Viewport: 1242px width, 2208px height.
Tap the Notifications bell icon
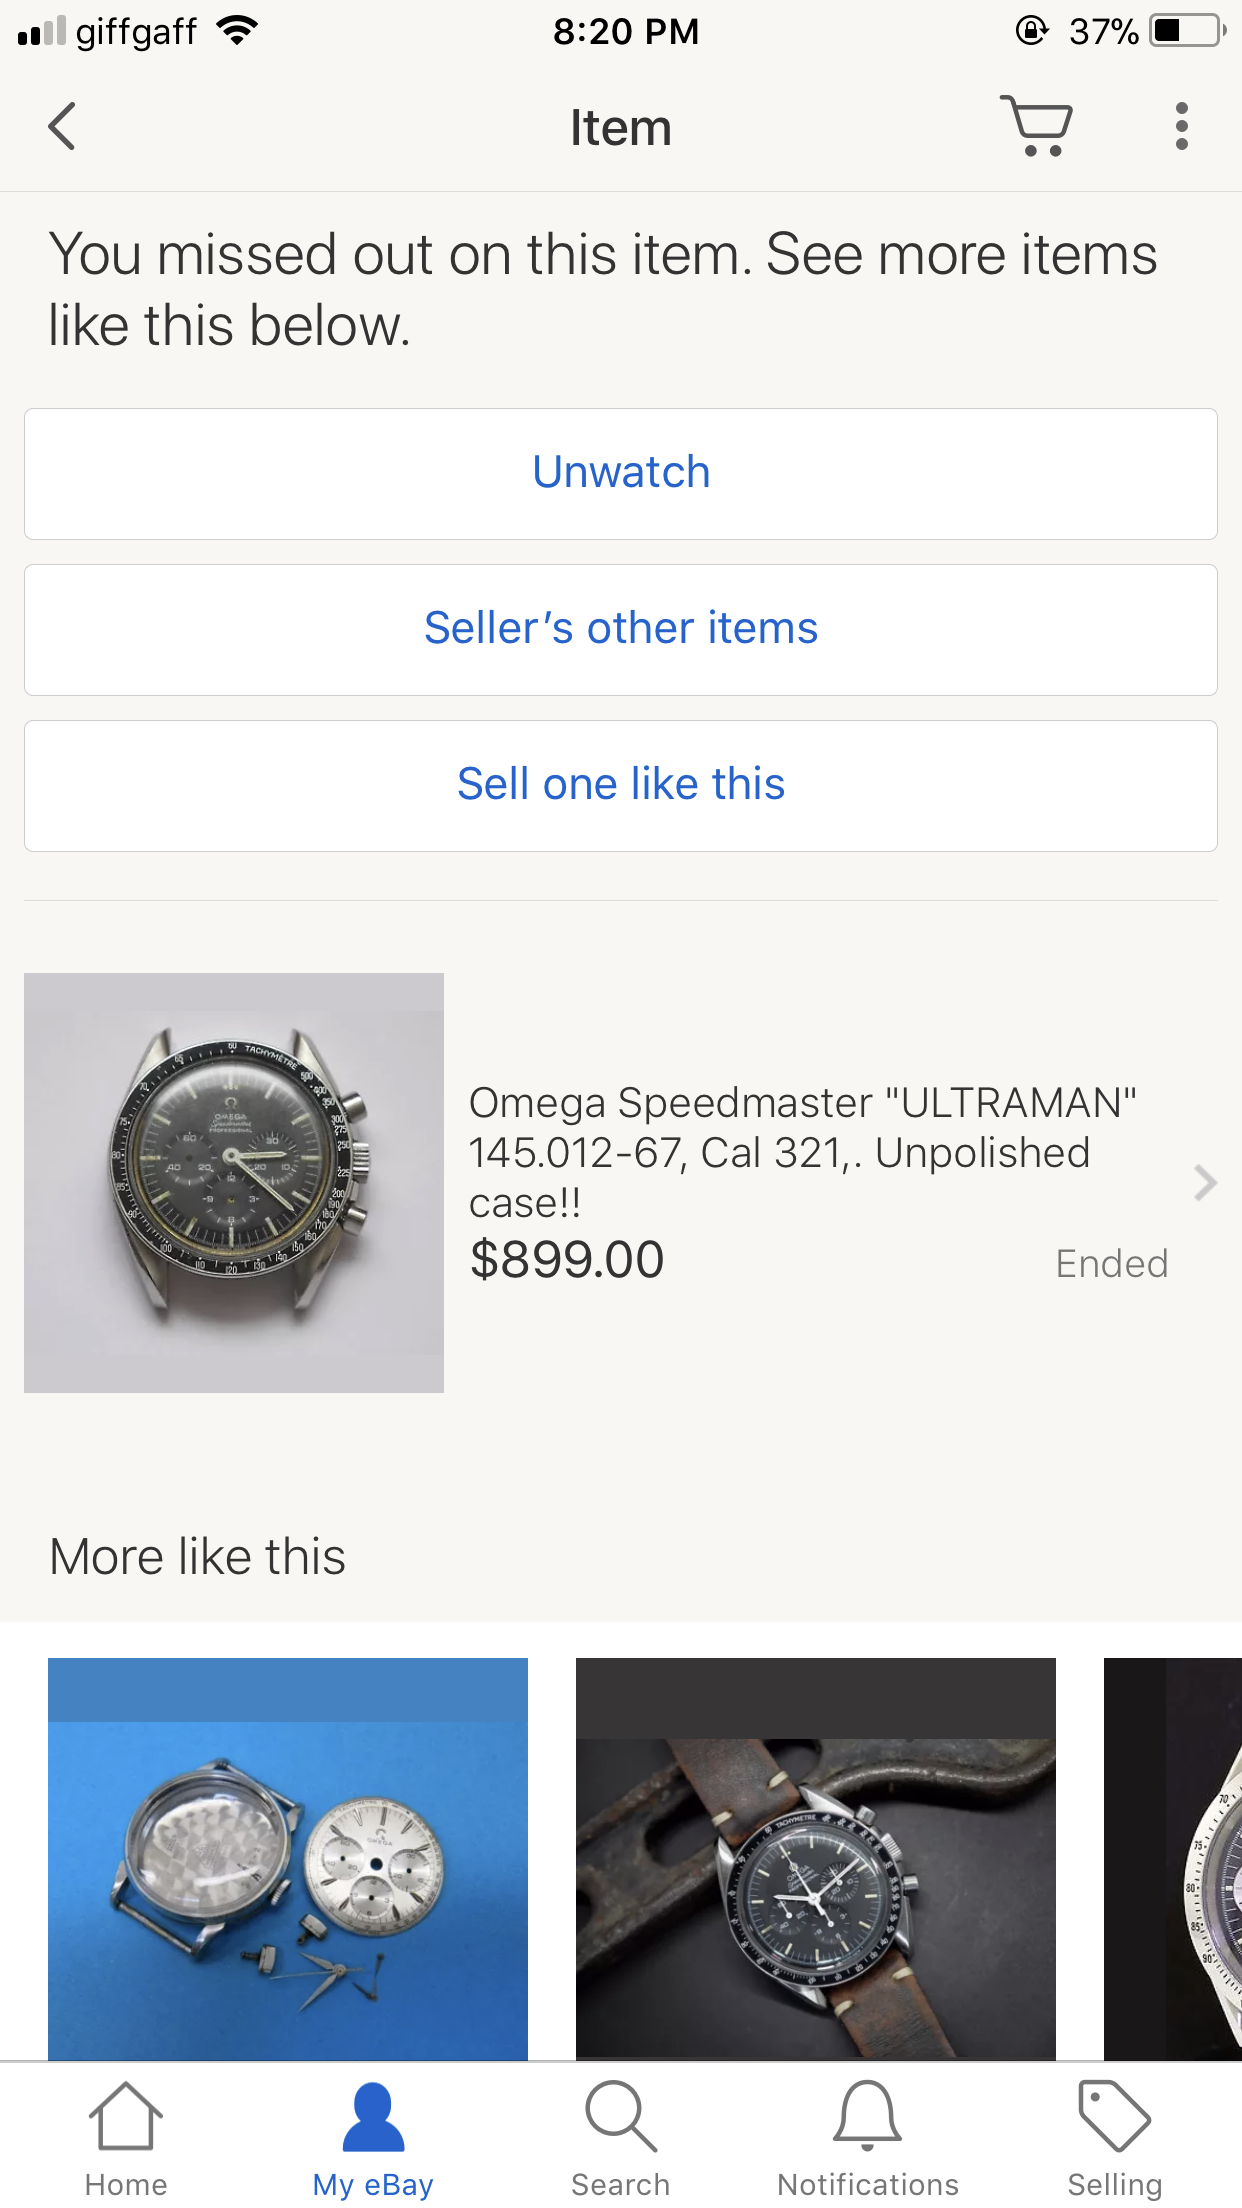point(867,2117)
